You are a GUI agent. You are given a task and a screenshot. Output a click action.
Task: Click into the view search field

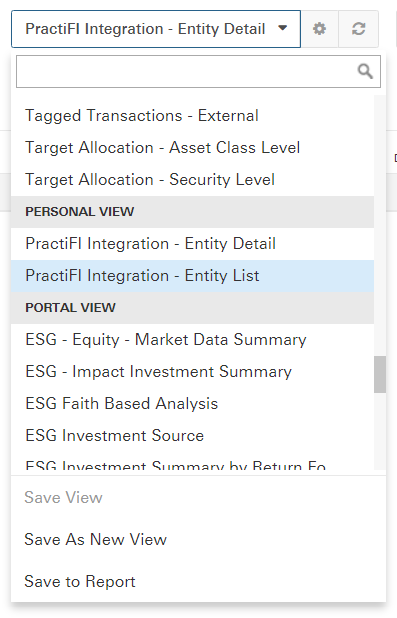click(198, 71)
